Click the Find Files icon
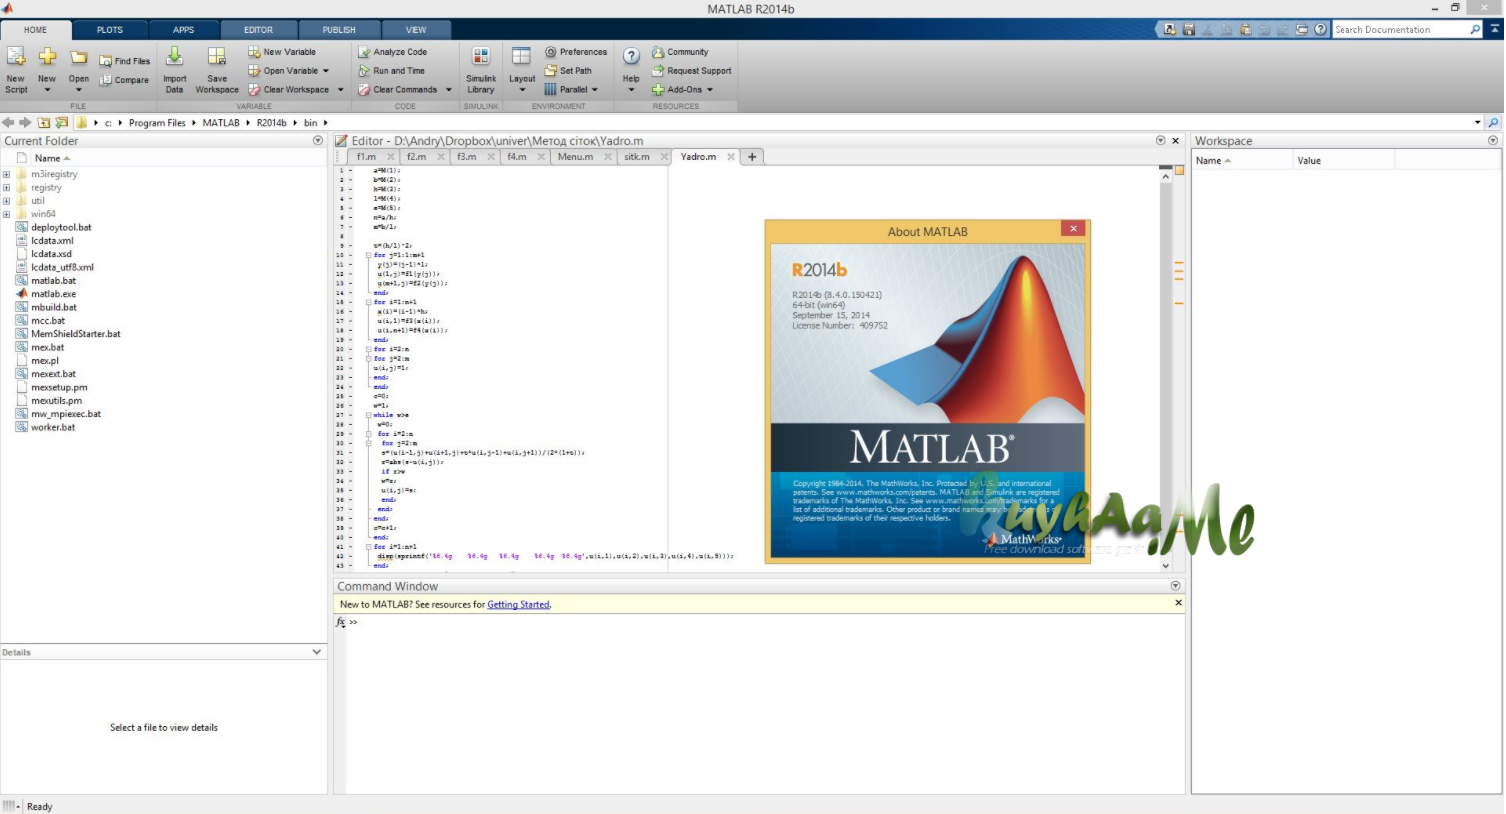The height and width of the screenshot is (814, 1506). (x=106, y=61)
